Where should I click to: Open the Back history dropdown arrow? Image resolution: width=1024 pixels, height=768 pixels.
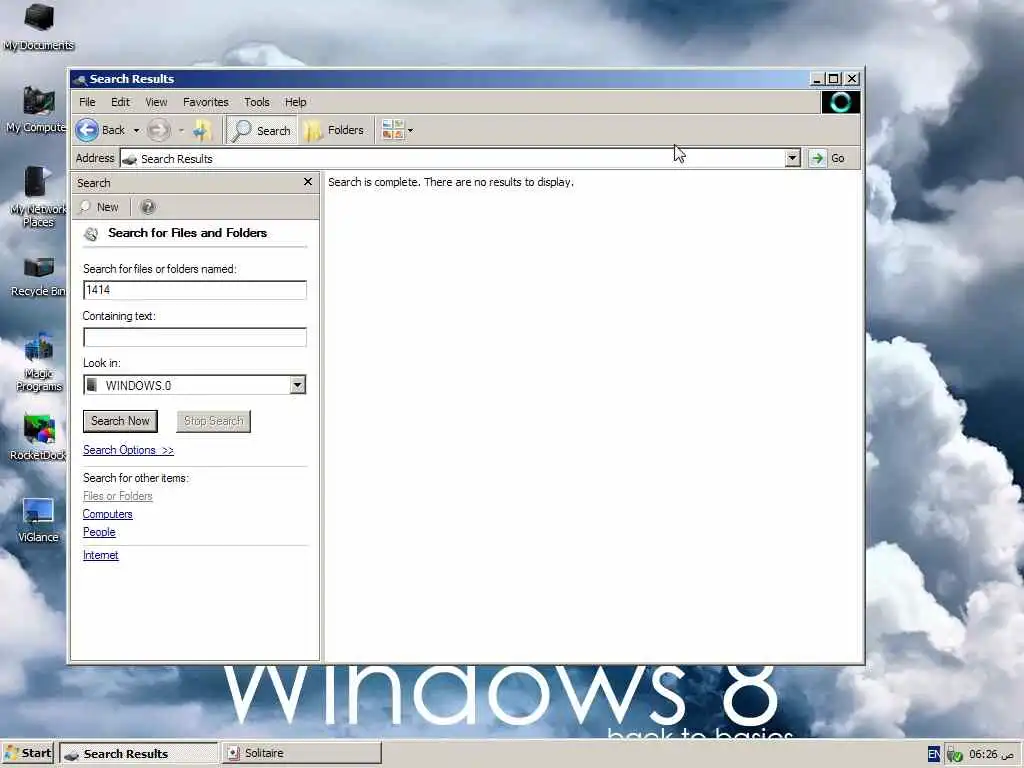[x=136, y=130]
